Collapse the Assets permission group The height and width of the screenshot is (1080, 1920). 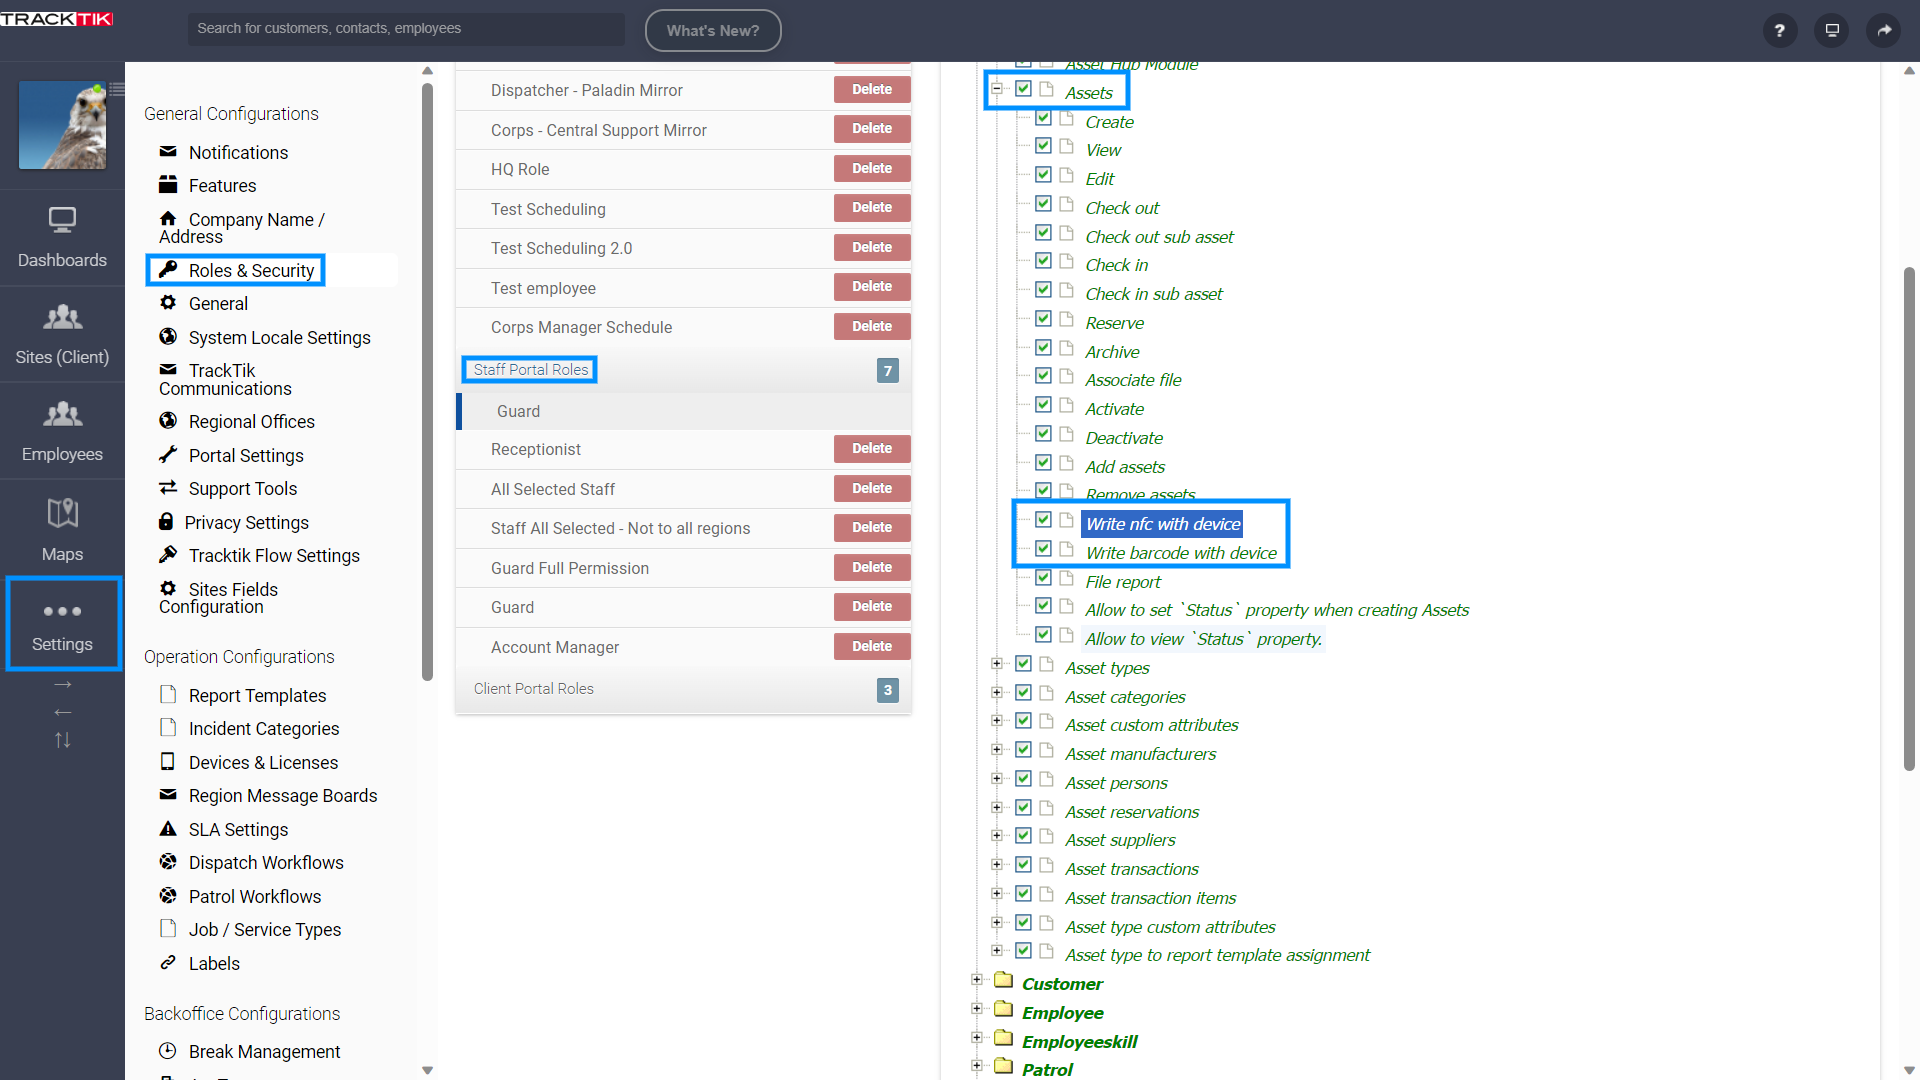(996, 88)
